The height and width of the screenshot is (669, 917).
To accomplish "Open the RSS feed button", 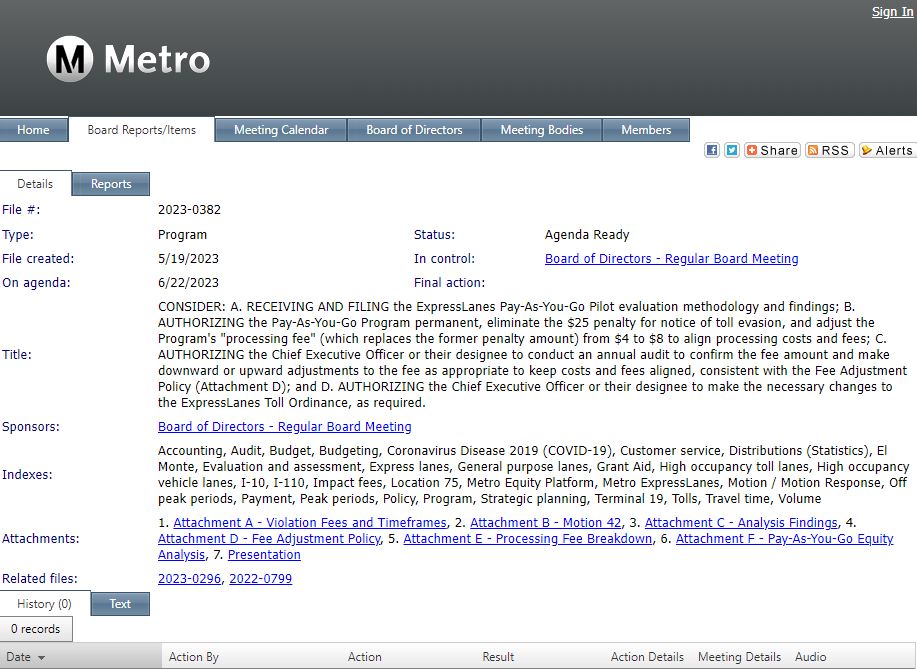I will [829, 150].
